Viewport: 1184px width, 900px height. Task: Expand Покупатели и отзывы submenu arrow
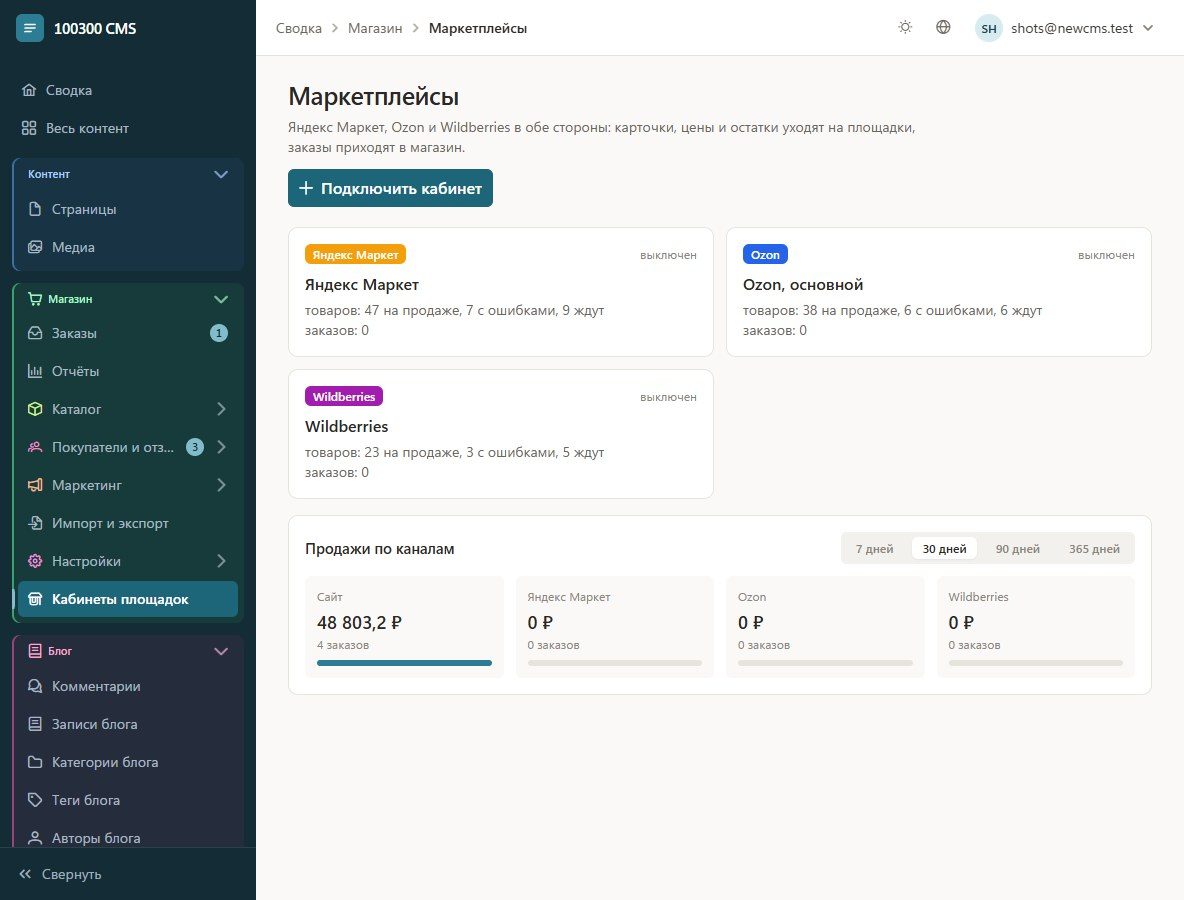pyautogui.click(x=221, y=447)
